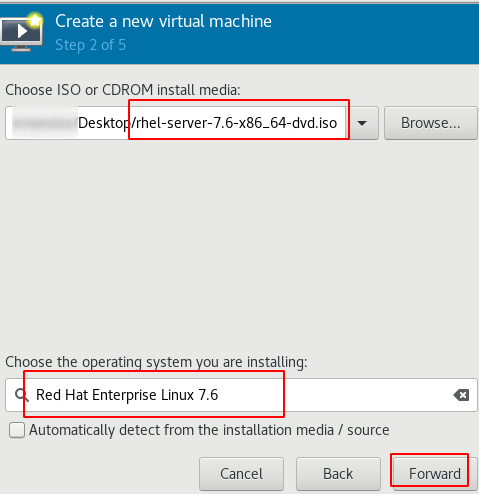The width and height of the screenshot is (479, 494).
Task: Click the magnifier icon in OS search field
Action: (x=22, y=395)
